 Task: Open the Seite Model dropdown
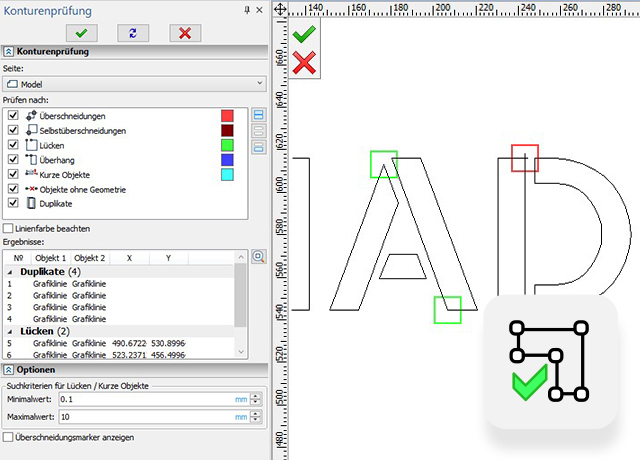click(135, 84)
